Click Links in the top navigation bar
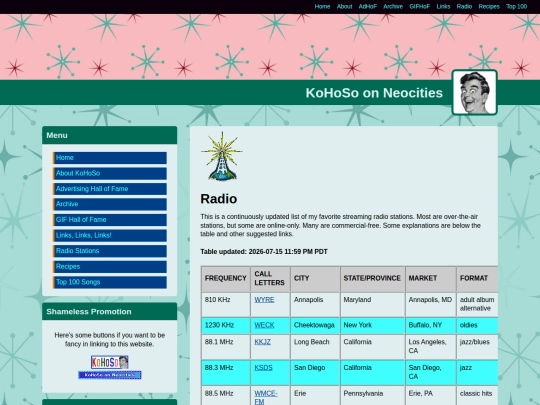 443,7
